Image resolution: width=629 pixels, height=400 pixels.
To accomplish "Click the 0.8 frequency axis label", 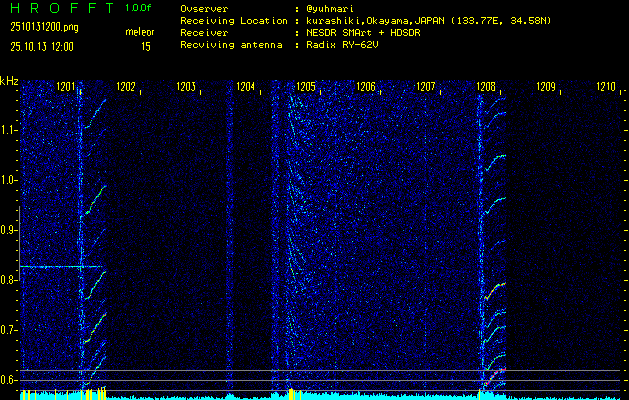I will coord(9,280).
